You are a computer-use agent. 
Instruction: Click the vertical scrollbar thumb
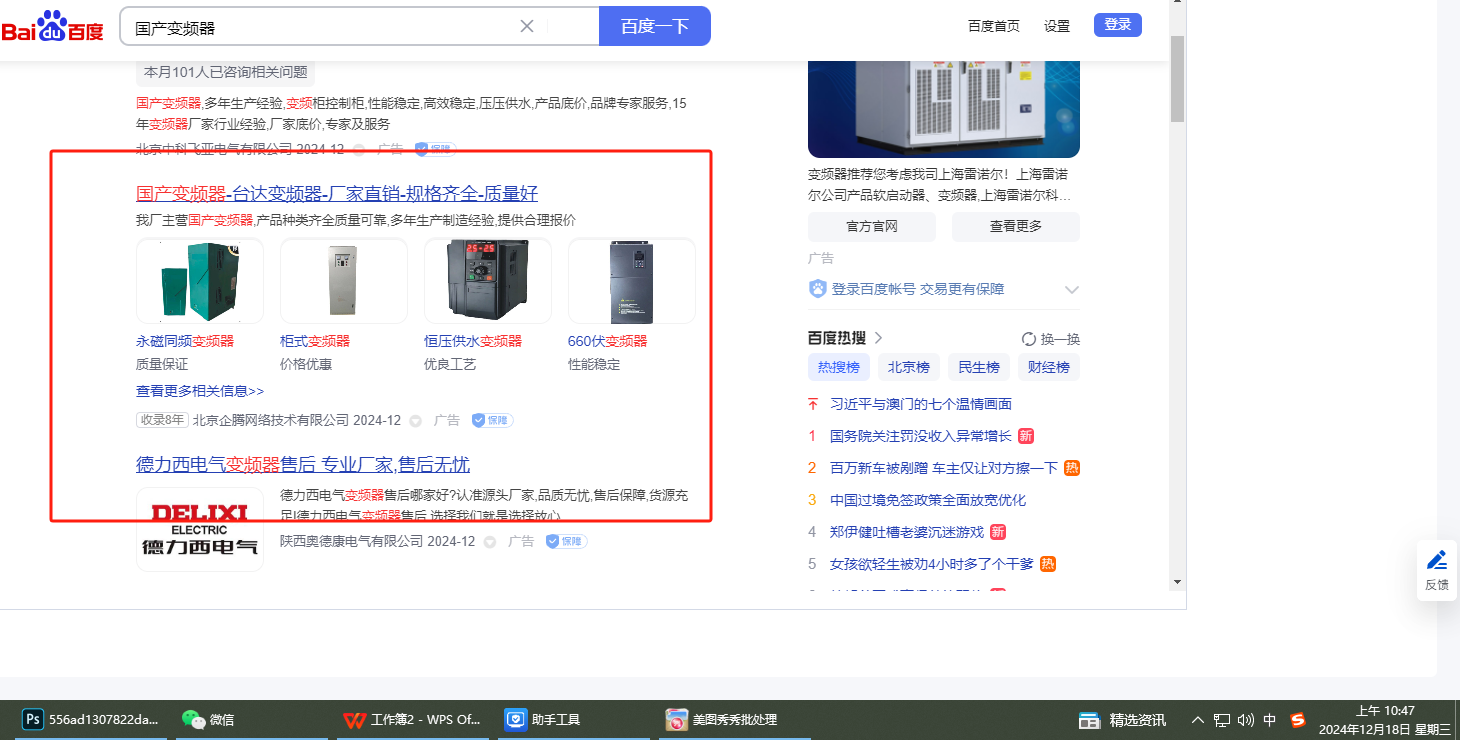click(1177, 77)
